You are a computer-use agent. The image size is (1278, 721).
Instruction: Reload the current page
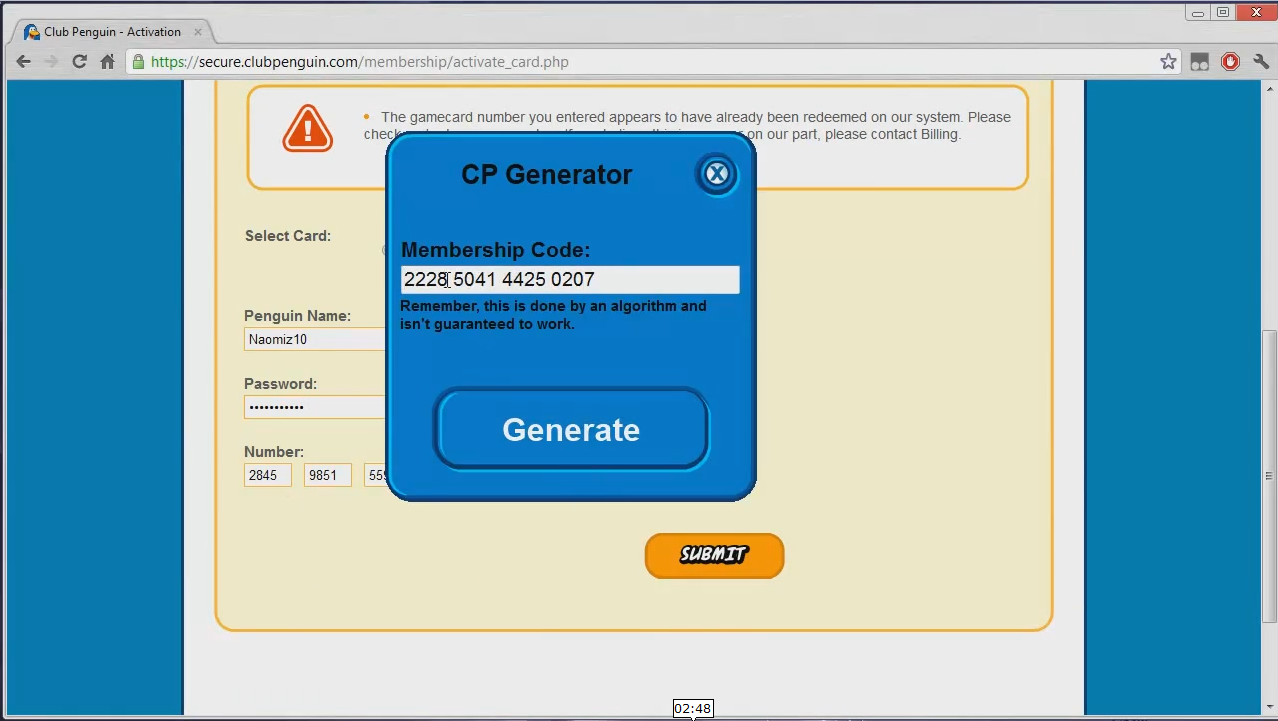click(79, 62)
